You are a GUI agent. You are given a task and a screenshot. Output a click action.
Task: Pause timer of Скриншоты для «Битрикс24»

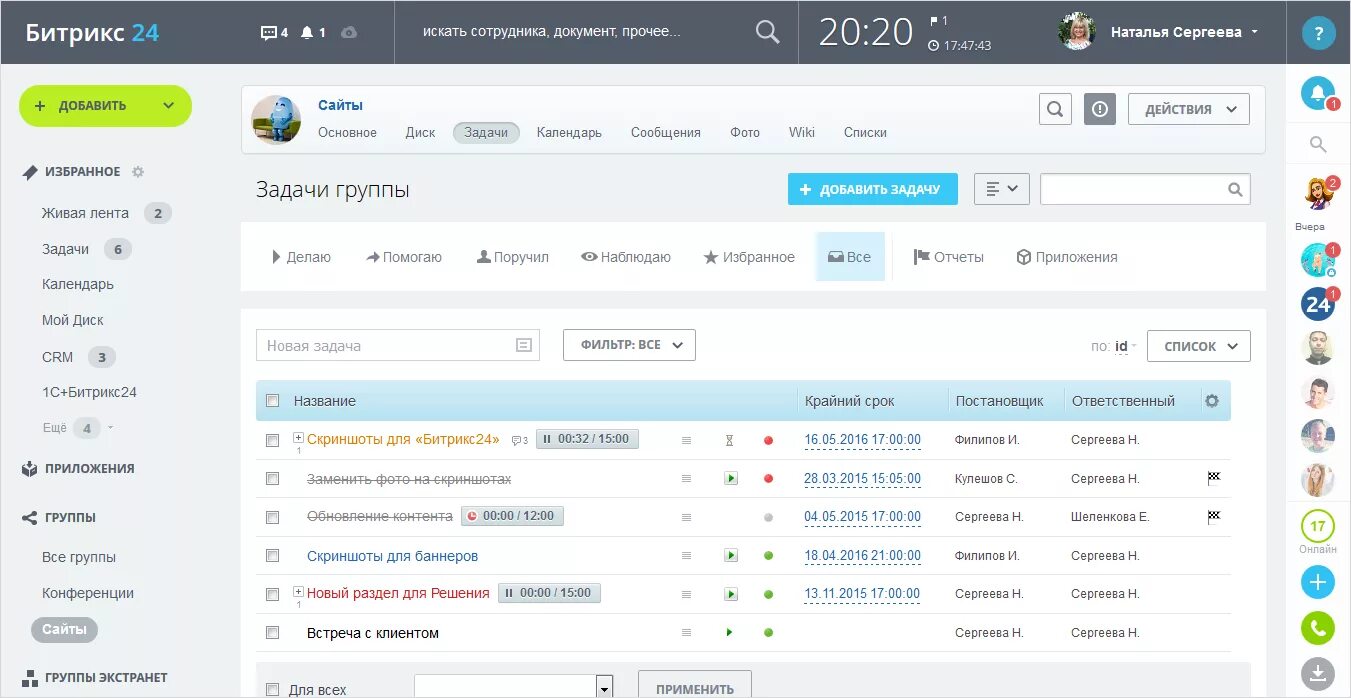[x=547, y=439]
